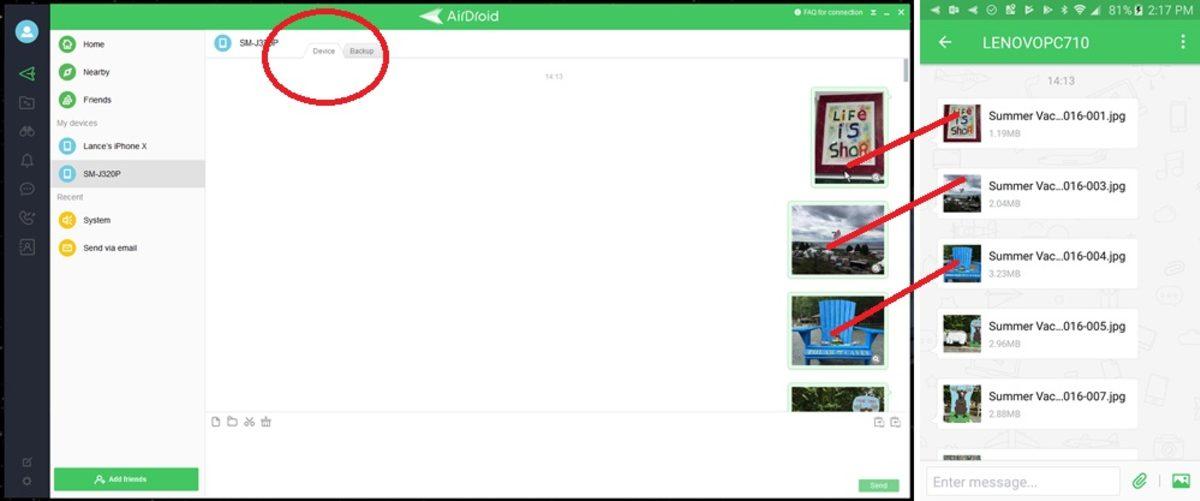The height and width of the screenshot is (501, 1200).
Task: Tap the 016-001.jpg thumbnail on phone
Action: 962,123
